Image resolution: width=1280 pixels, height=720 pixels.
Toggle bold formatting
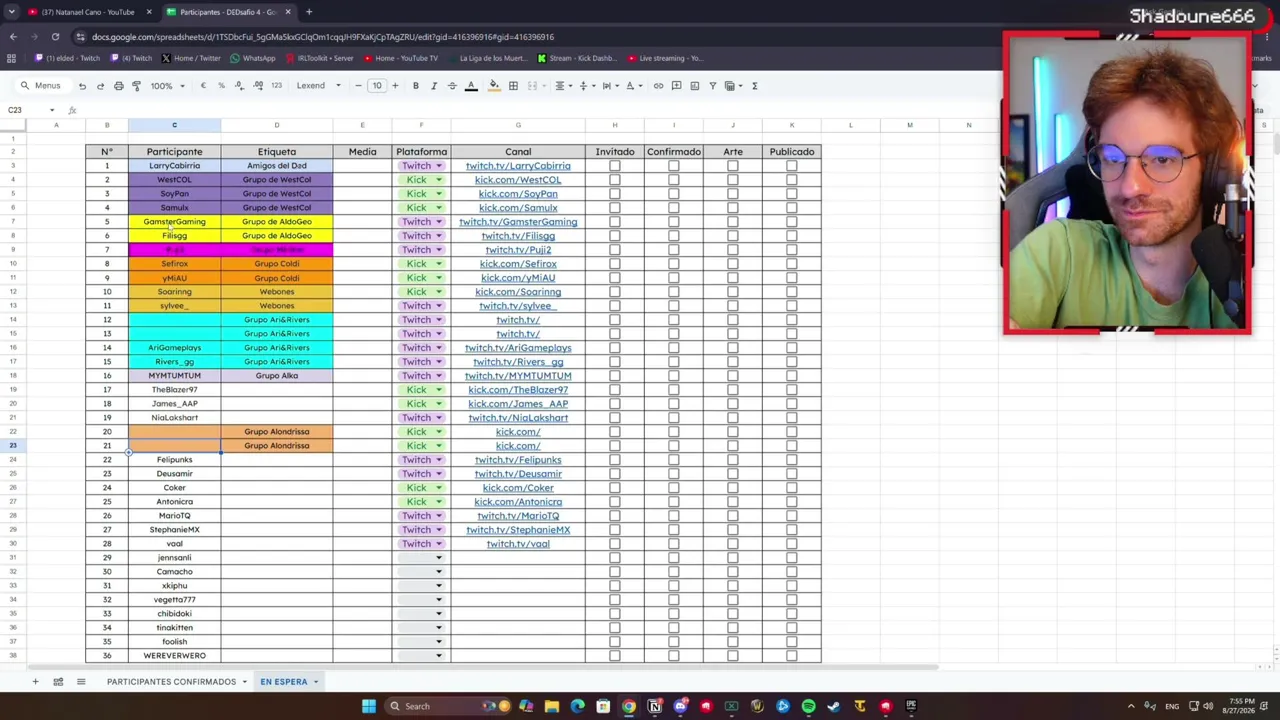[416, 86]
